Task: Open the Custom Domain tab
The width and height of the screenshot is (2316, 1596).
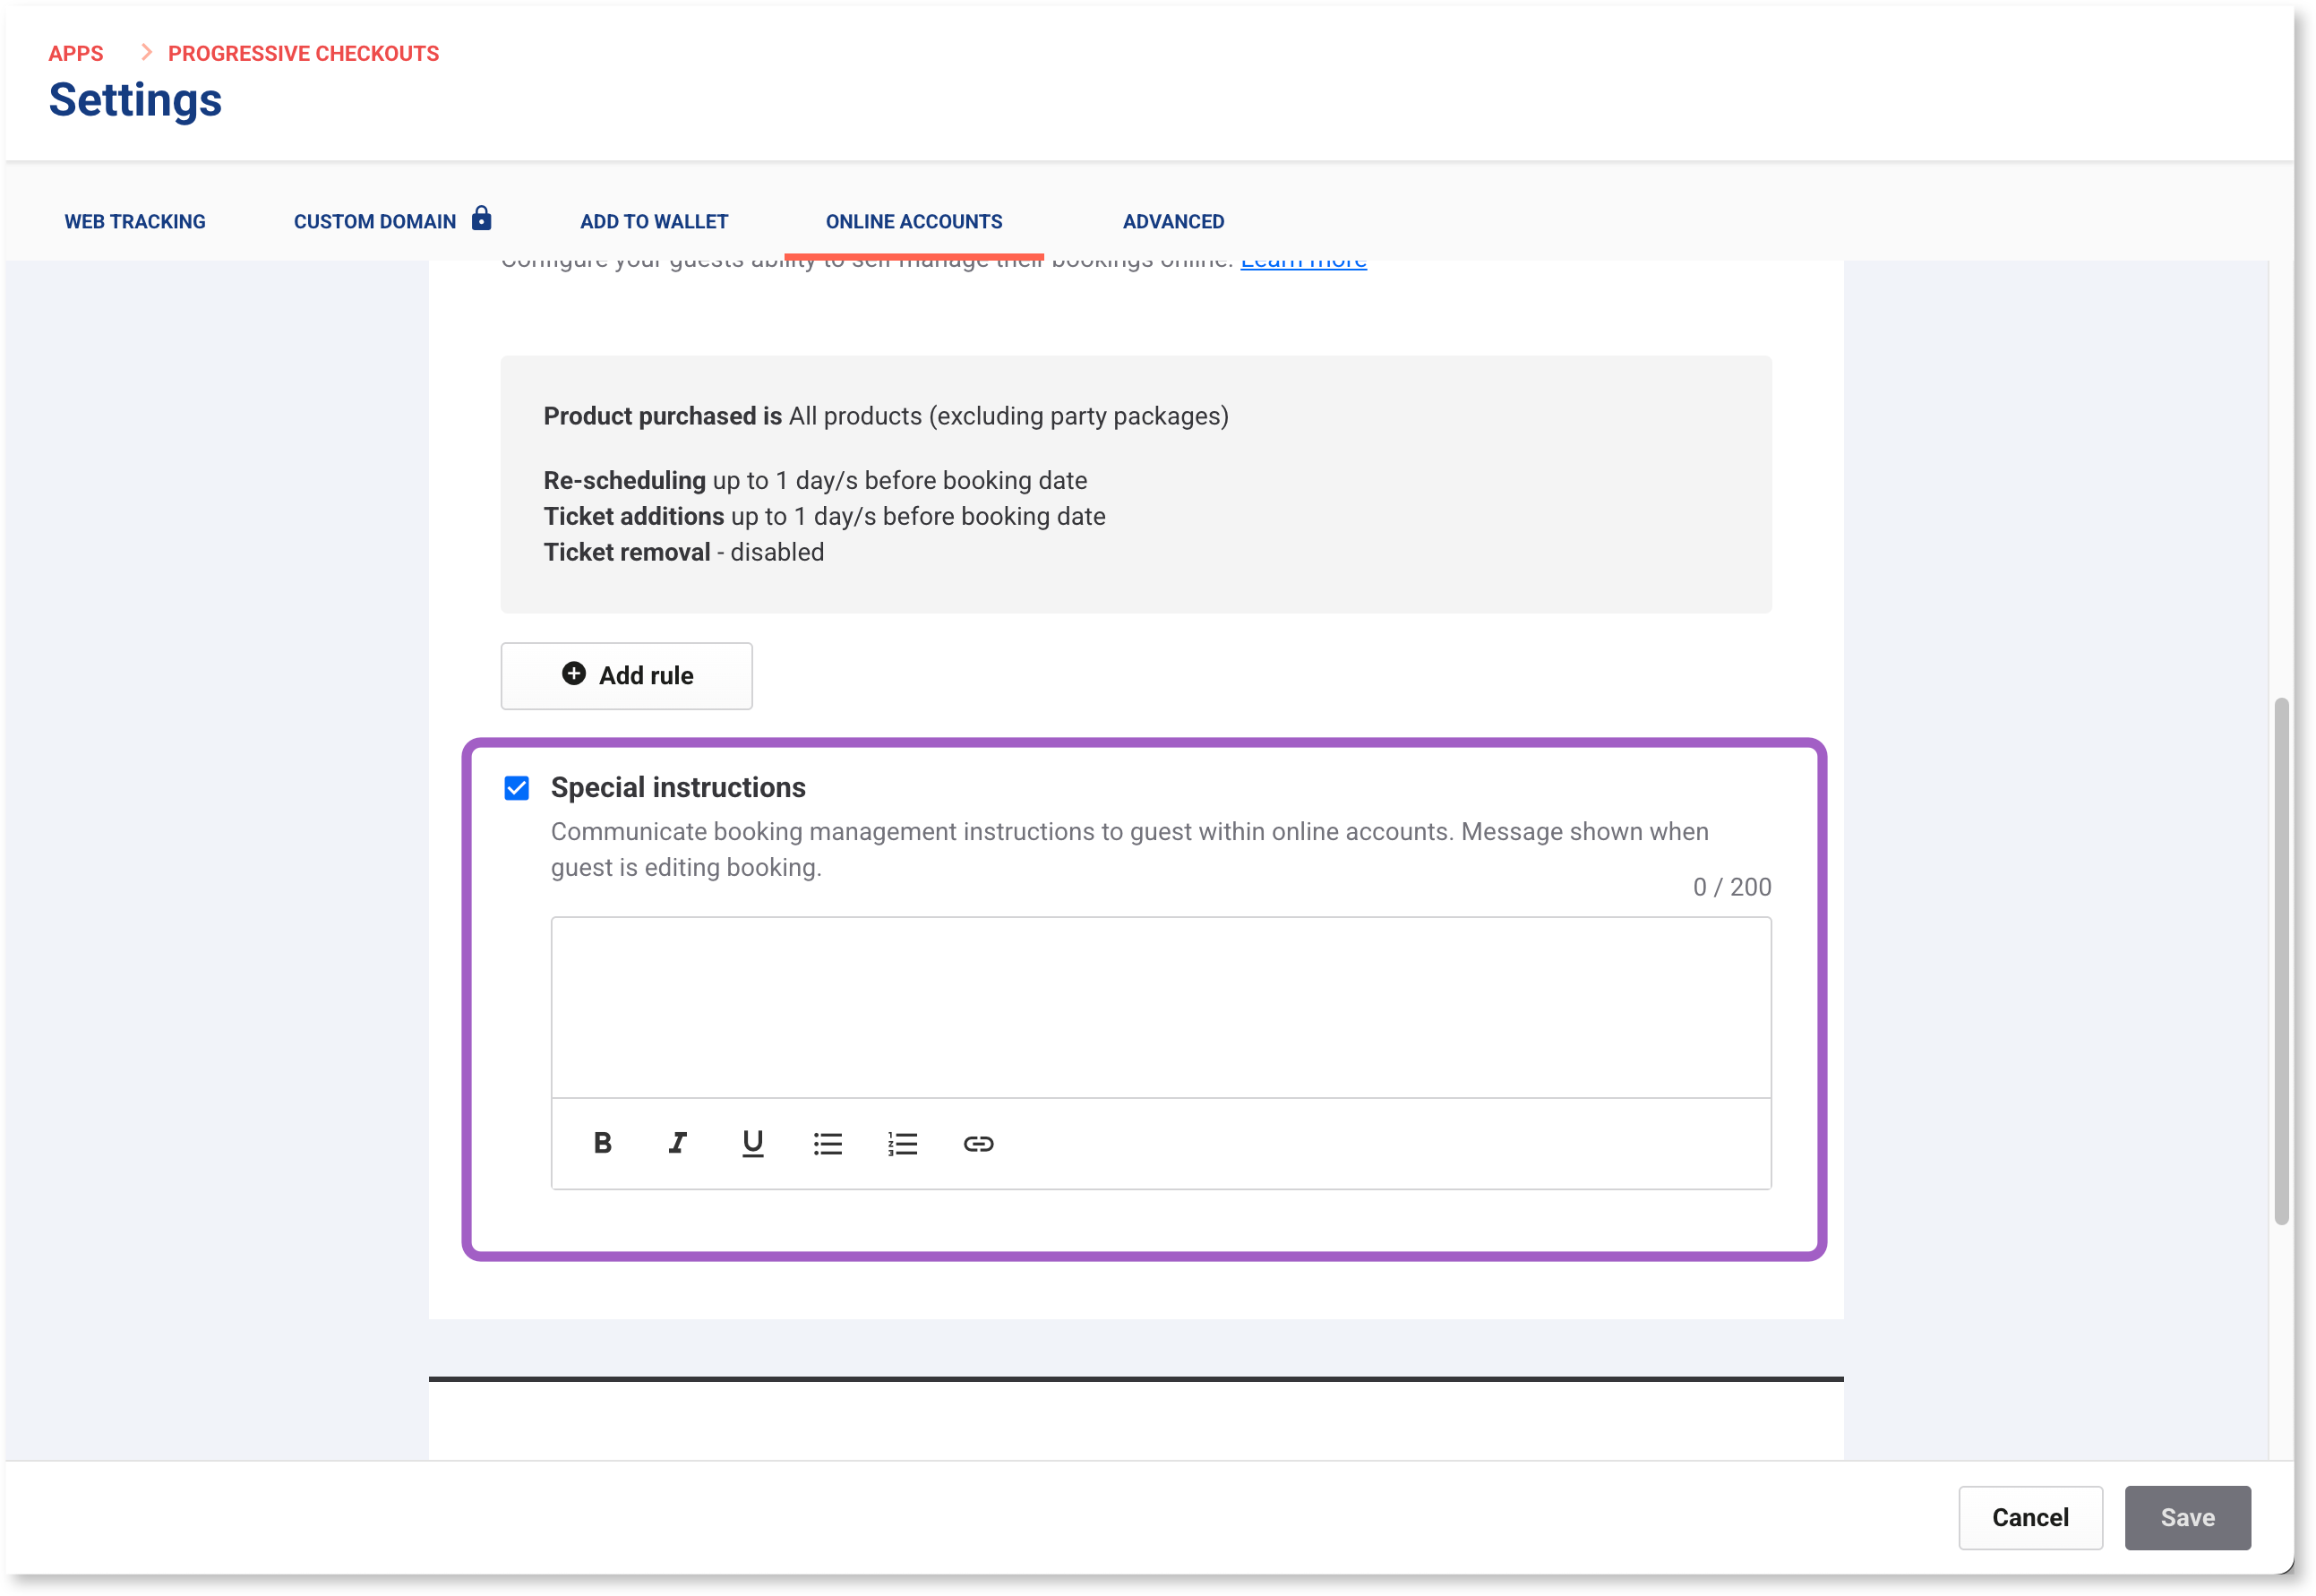Action: [x=375, y=222]
